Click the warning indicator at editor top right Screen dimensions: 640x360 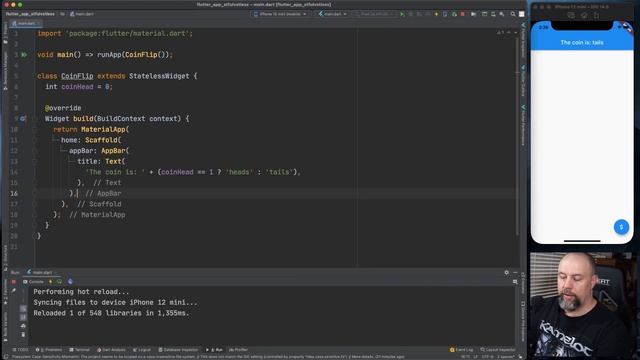(x=500, y=33)
